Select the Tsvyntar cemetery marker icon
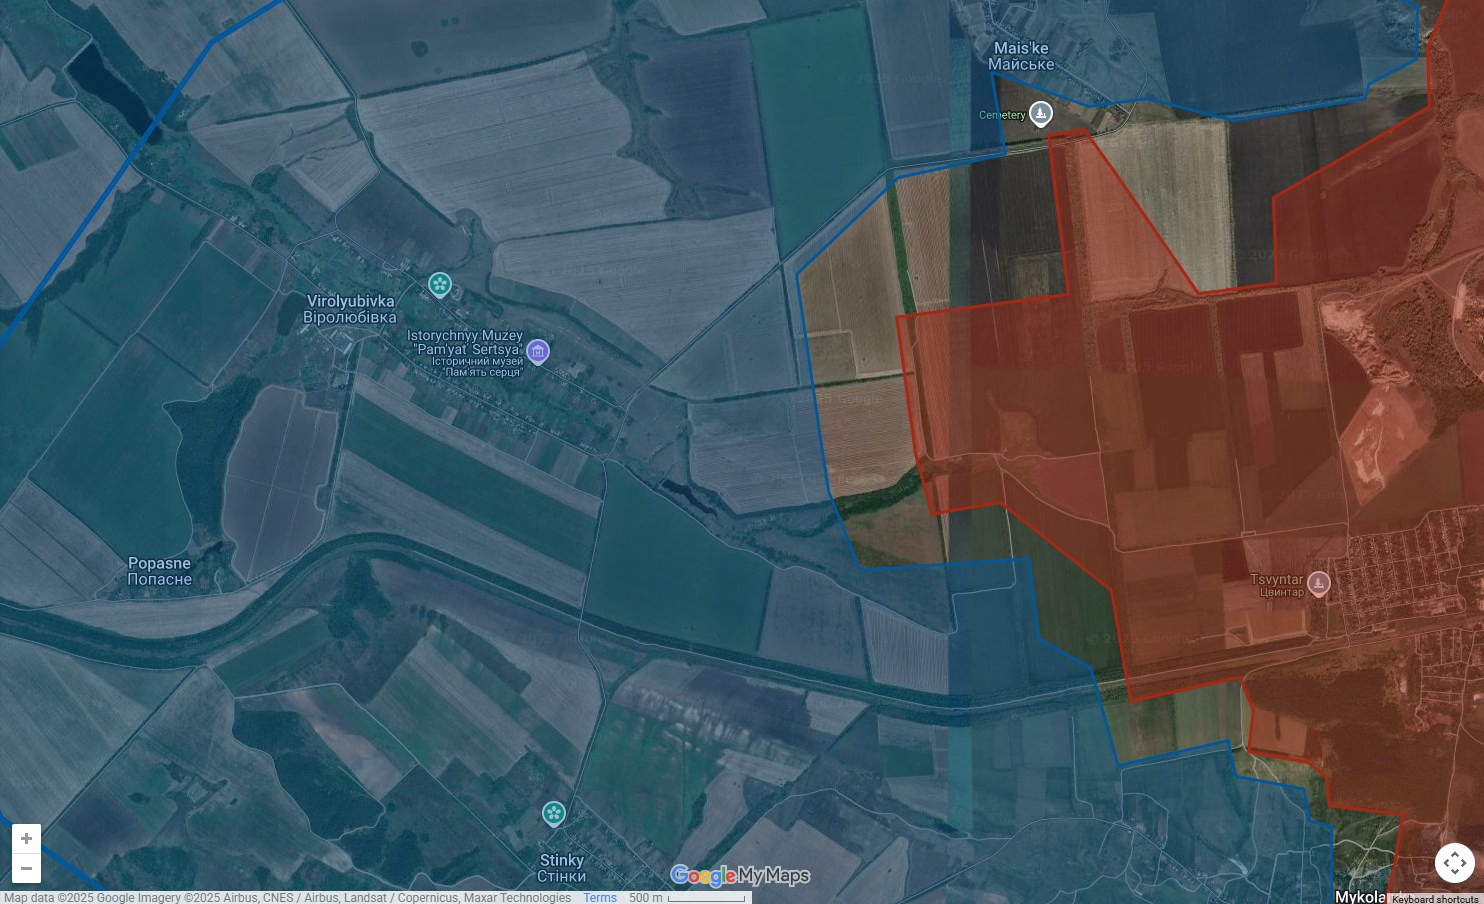Screen dimensions: 1484x904 tap(1319, 584)
